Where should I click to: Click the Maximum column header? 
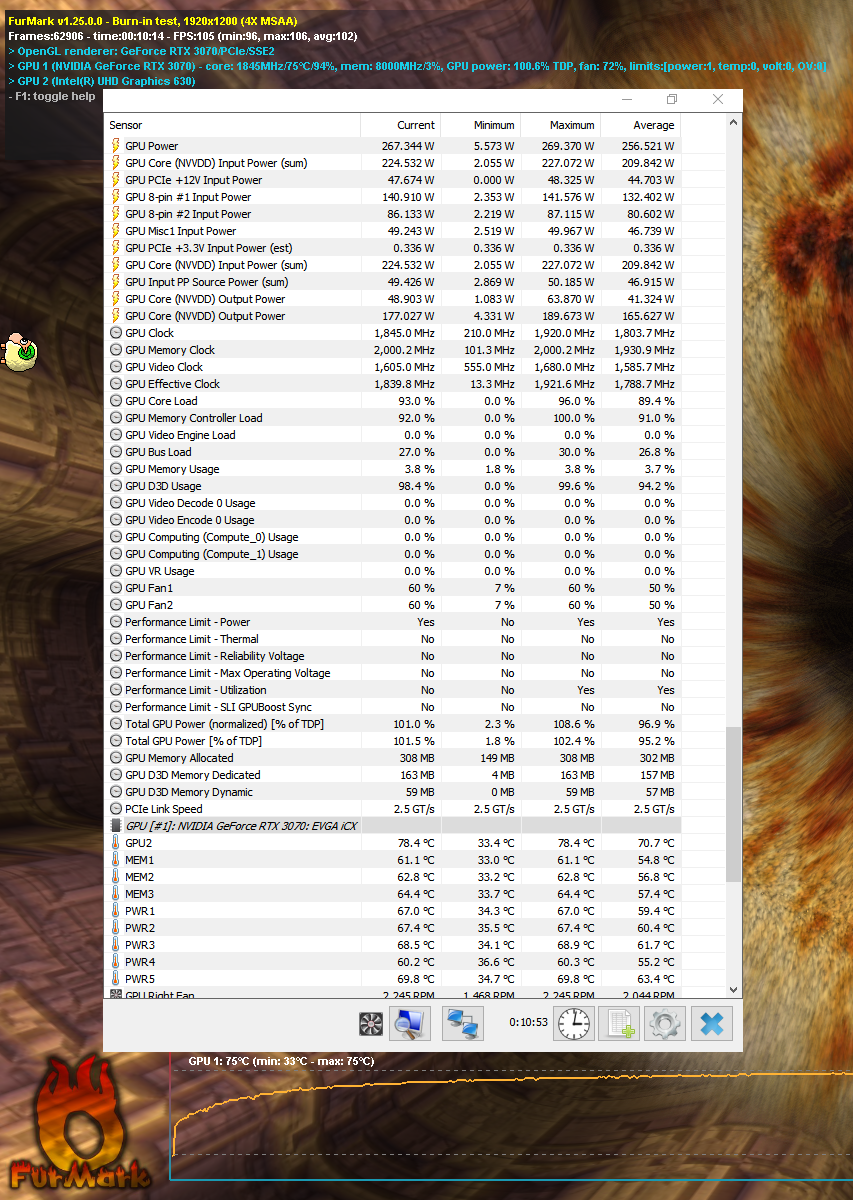pyautogui.click(x=560, y=125)
